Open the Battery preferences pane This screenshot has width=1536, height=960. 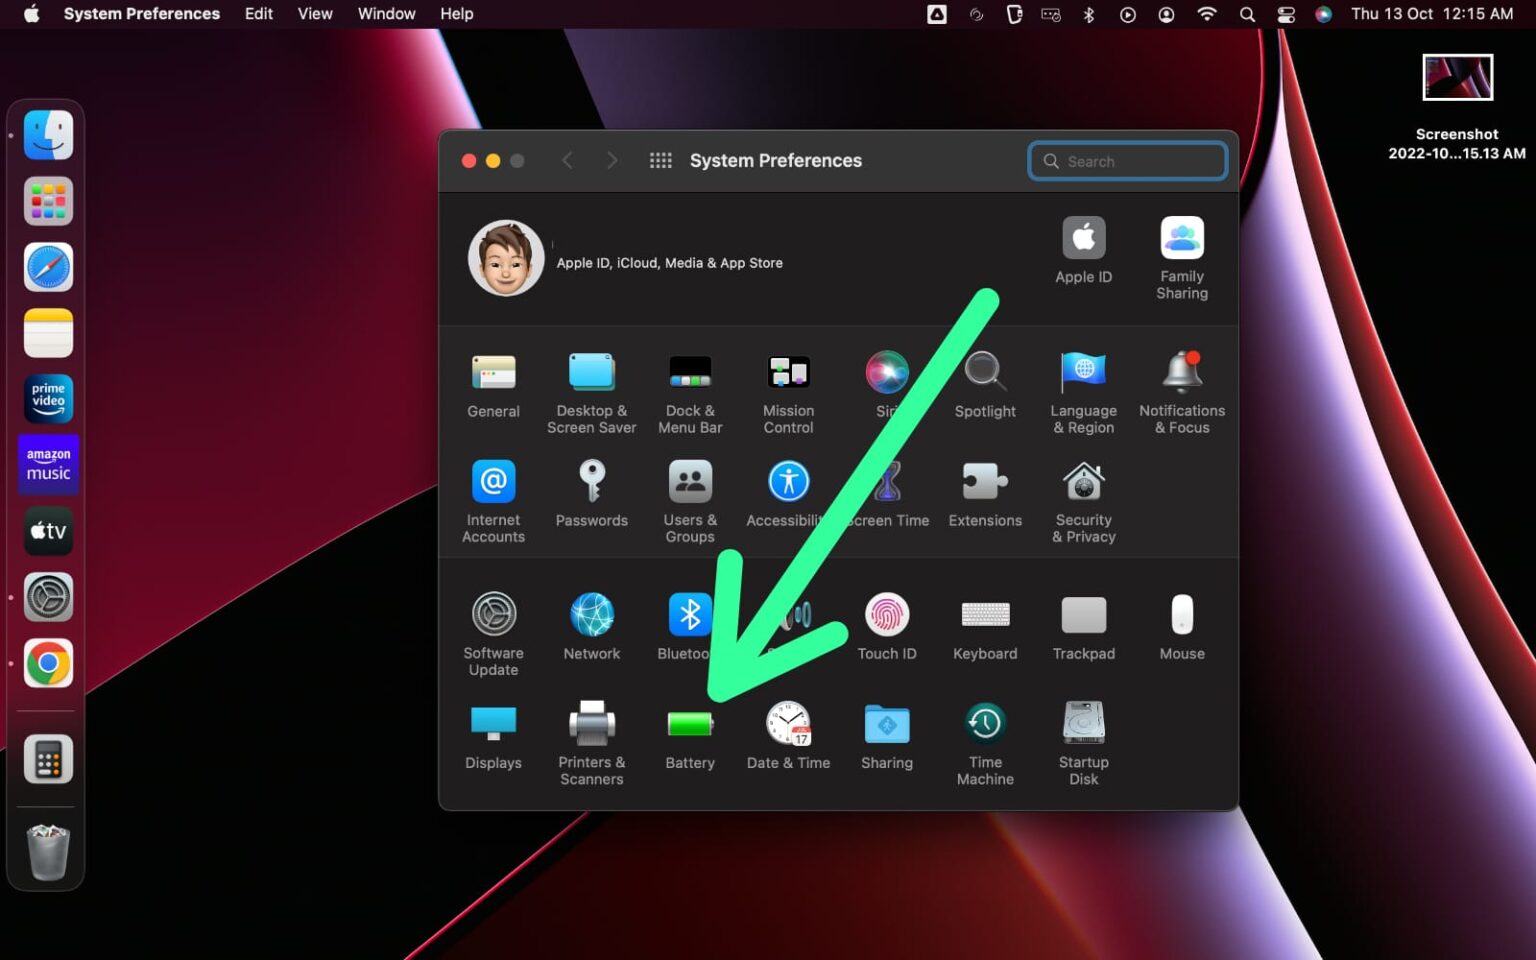(690, 725)
